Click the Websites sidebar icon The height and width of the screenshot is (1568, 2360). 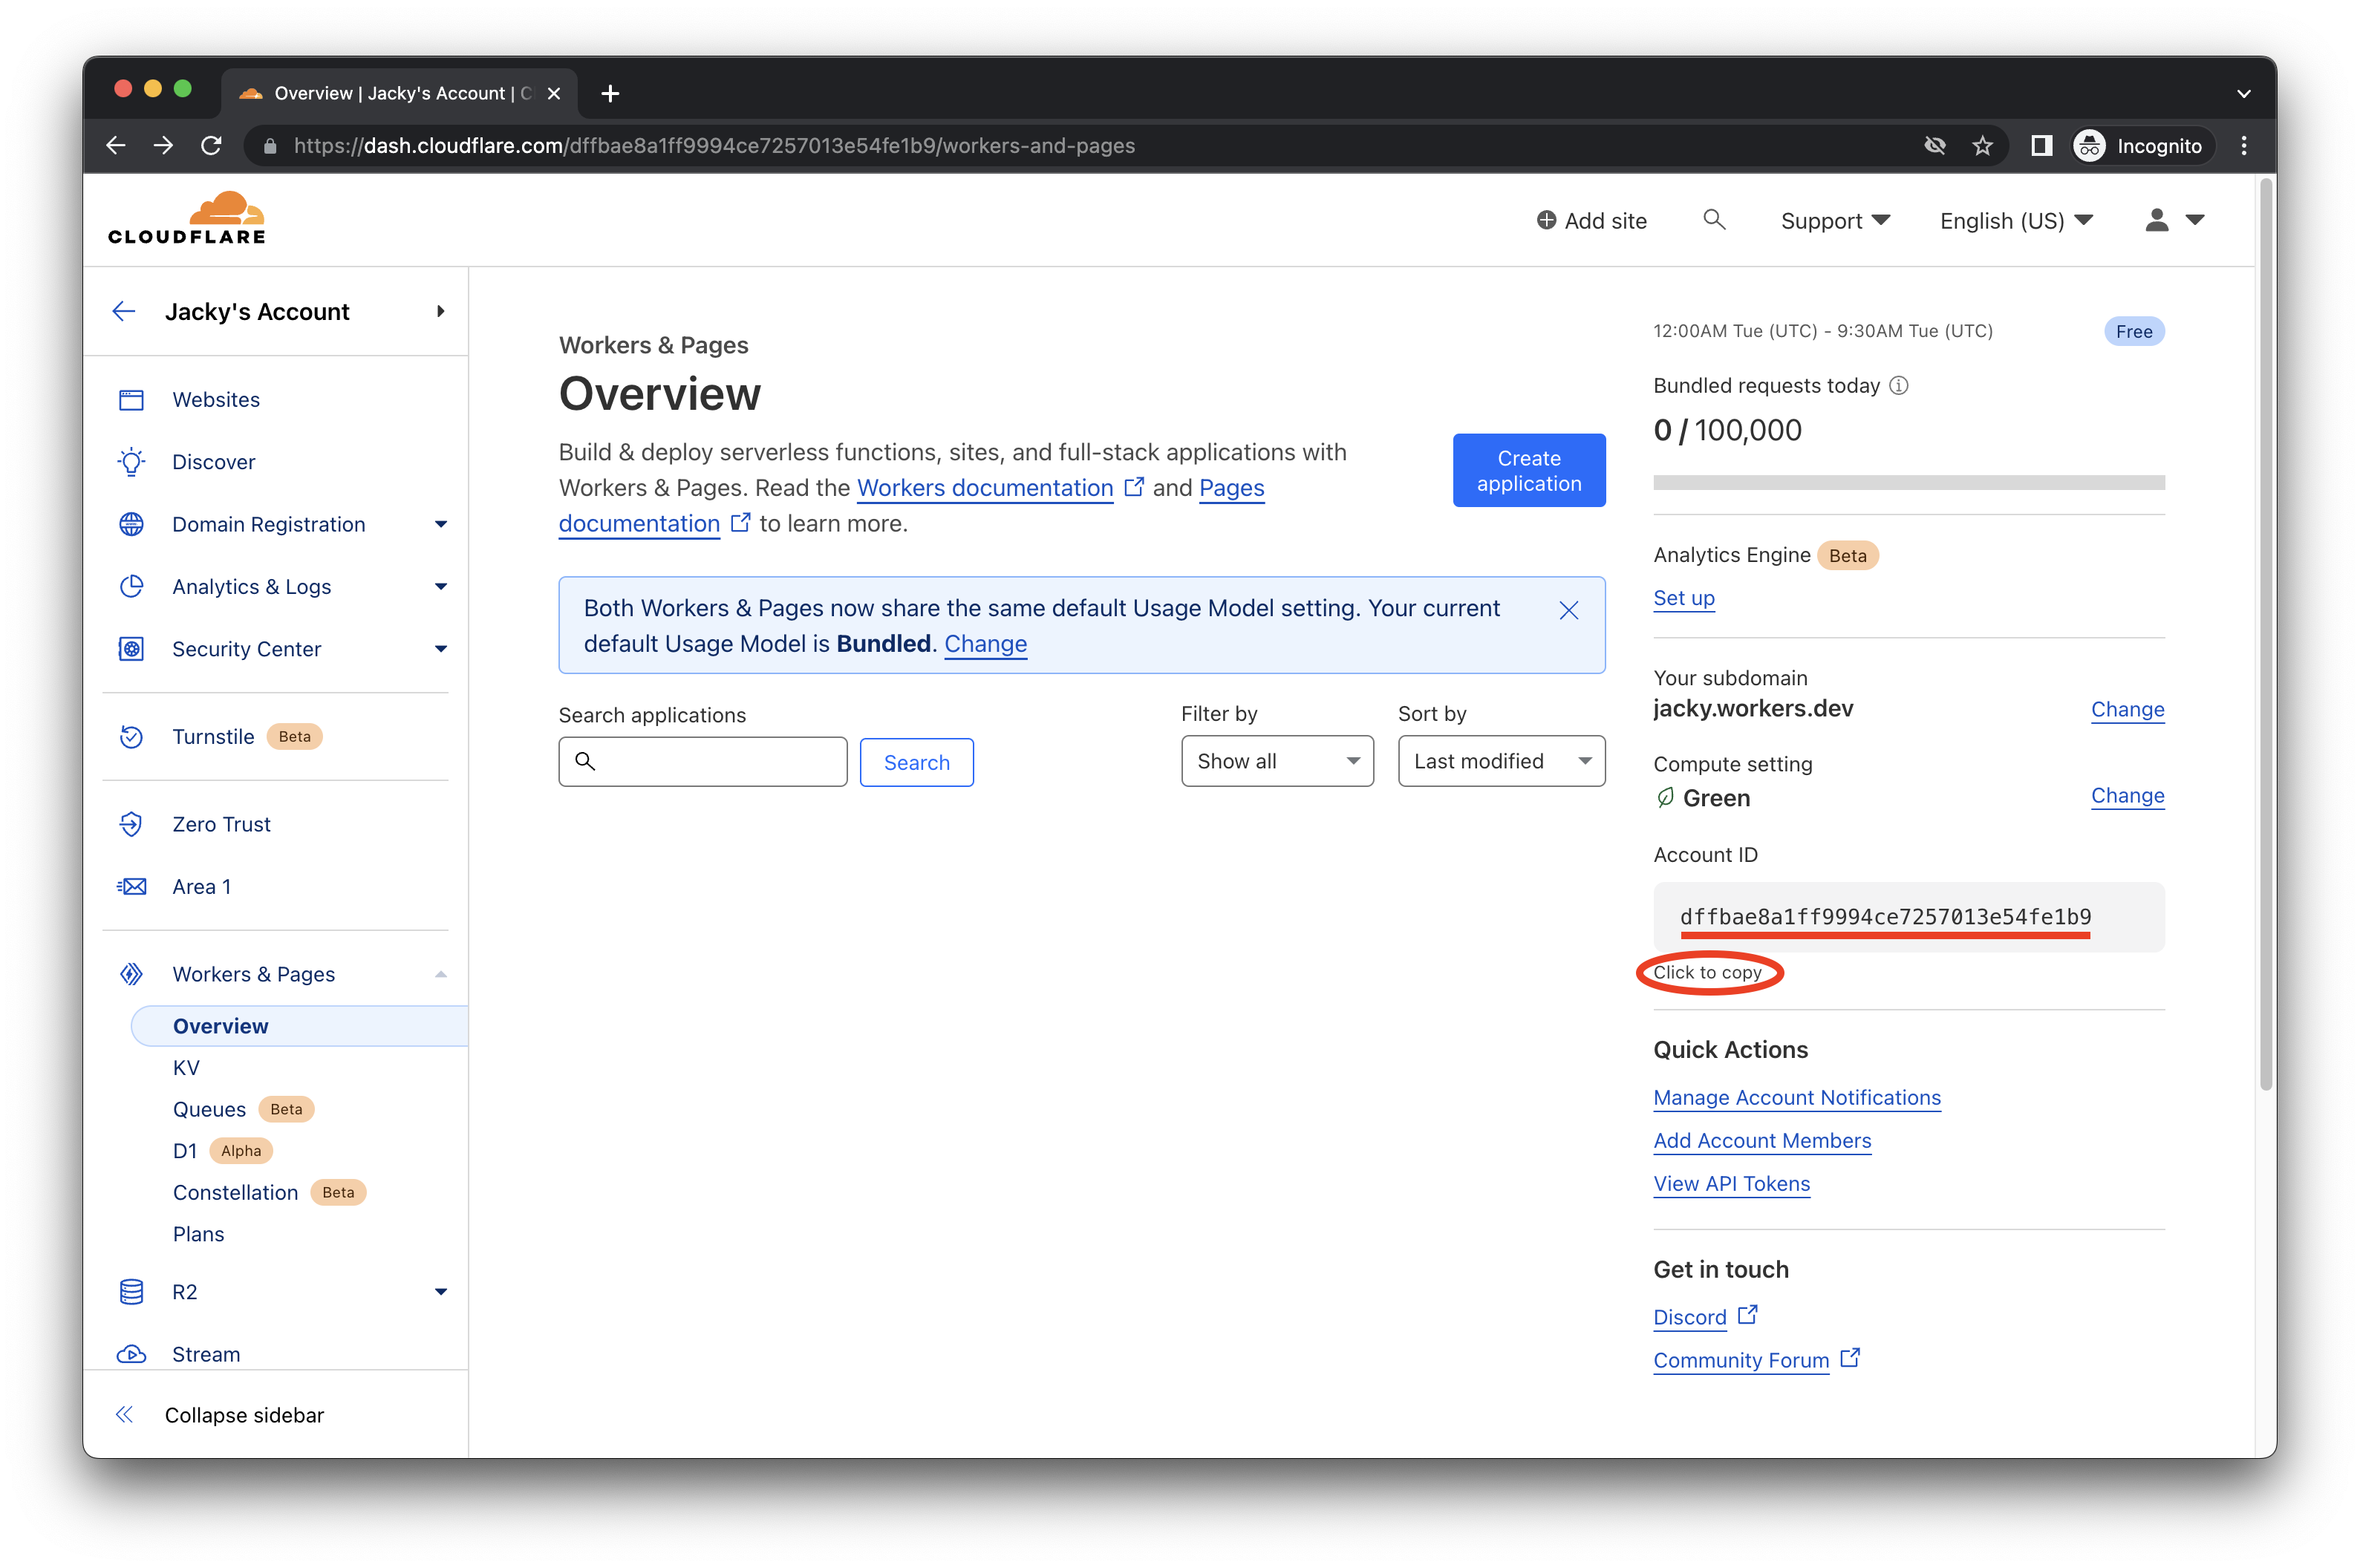pyautogui.click(x=131, y=400)
